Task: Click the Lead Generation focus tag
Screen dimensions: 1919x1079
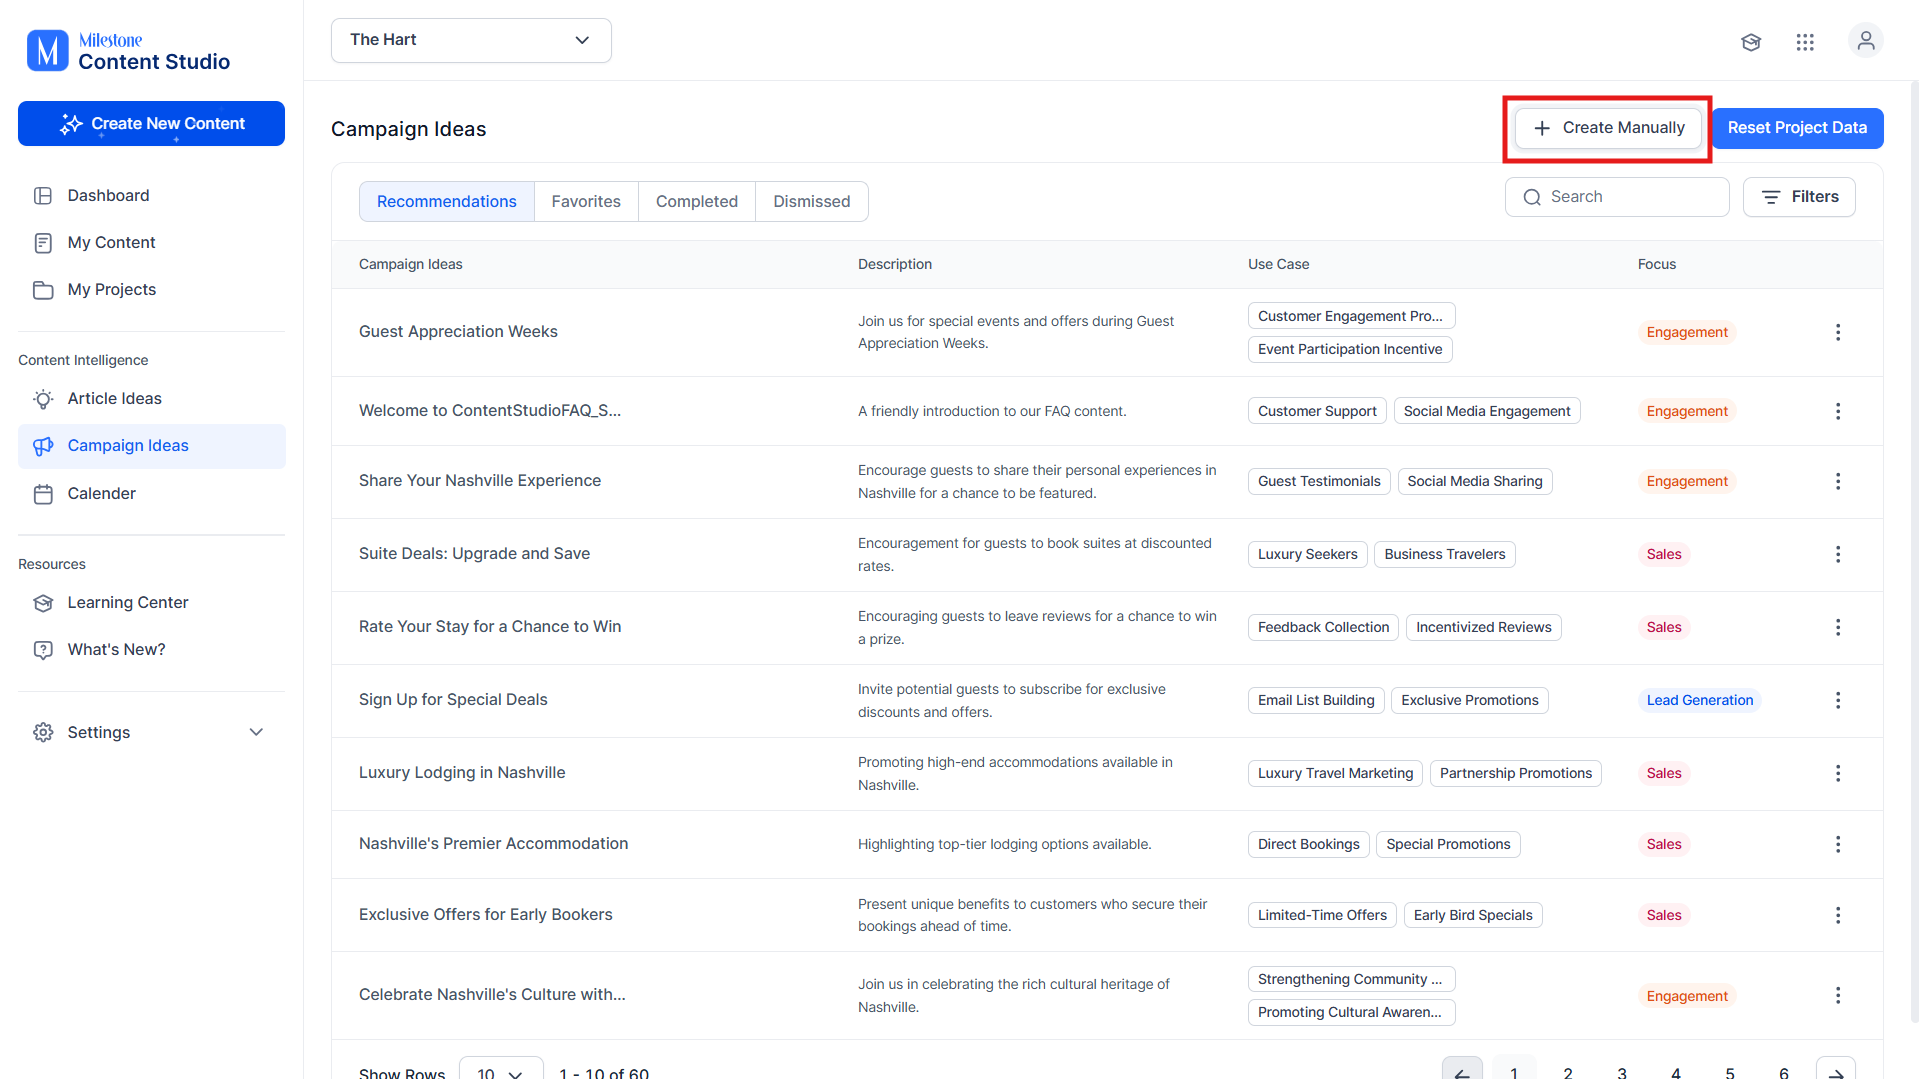Action: point(1700,700)
